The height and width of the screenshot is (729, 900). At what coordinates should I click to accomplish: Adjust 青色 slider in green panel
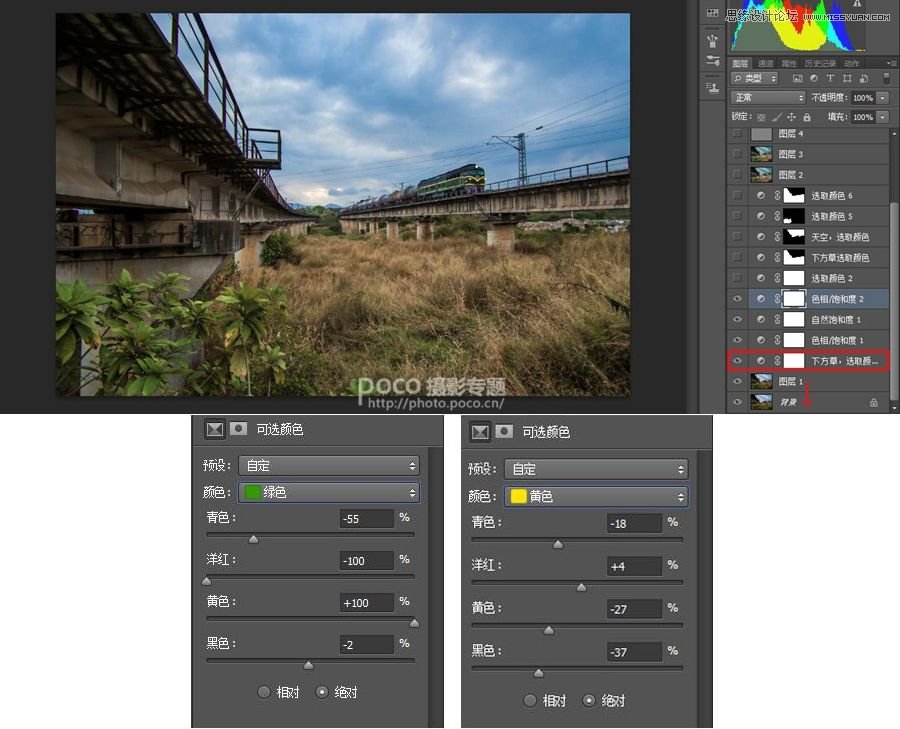(x=253, y=539)
